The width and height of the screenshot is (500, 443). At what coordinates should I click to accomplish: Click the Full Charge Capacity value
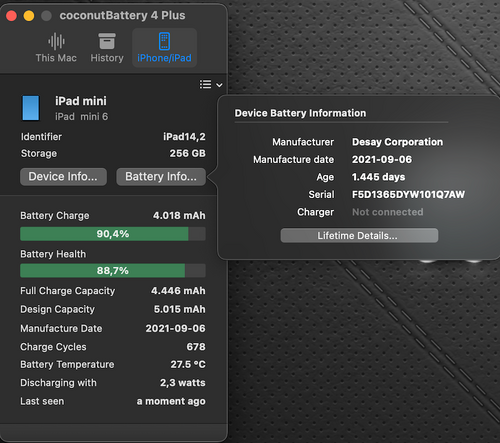178,291
